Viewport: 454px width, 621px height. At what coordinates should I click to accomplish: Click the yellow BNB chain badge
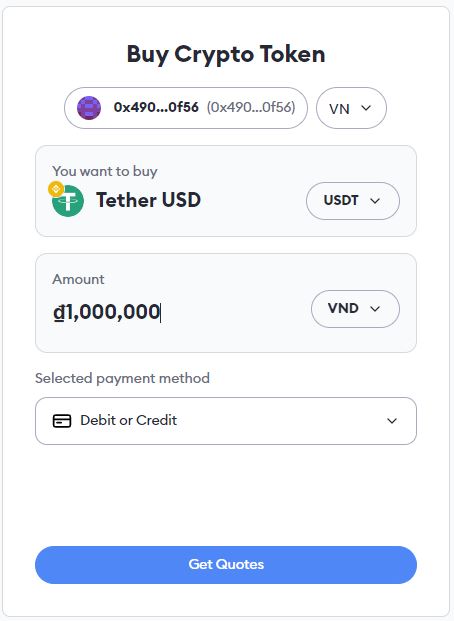(56, 189)
